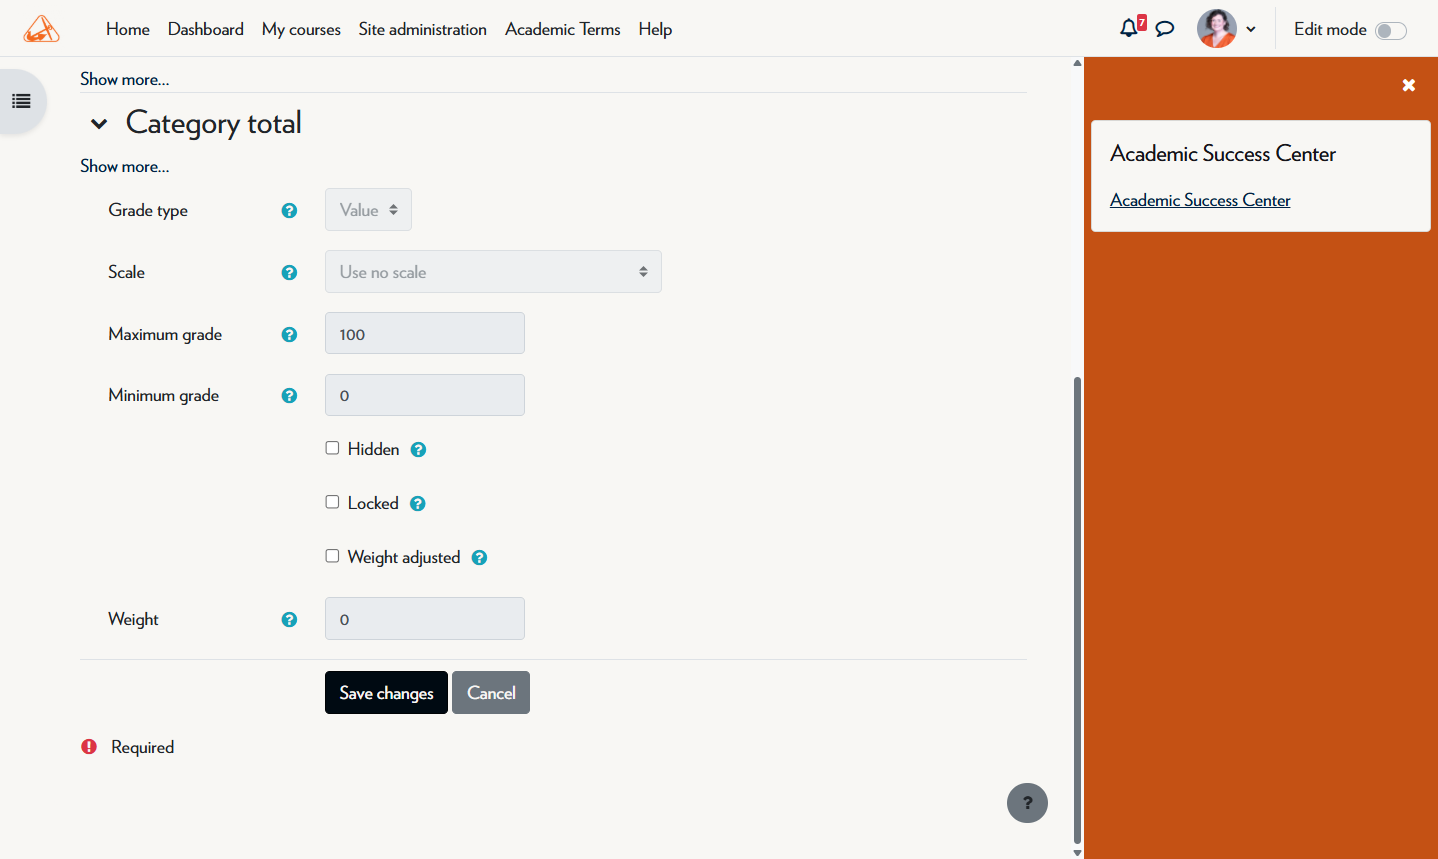
Task: Open the Scale dropdown
Action: (x=493, y=272)
